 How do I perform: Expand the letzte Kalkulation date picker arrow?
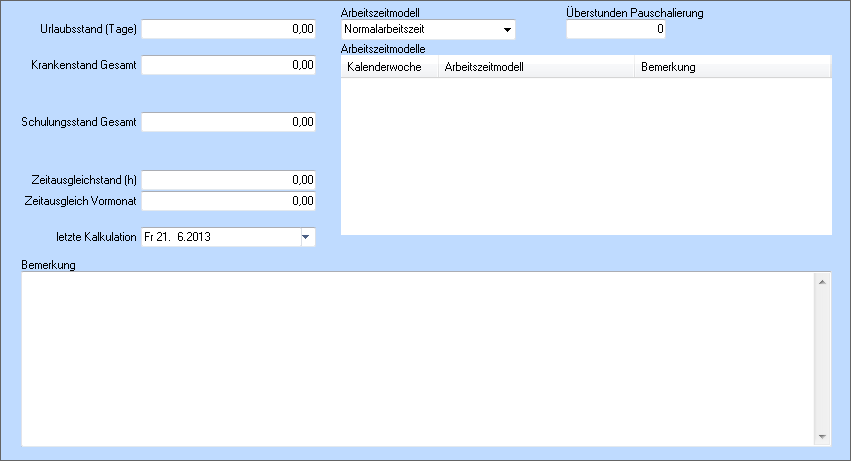point(306,237)
